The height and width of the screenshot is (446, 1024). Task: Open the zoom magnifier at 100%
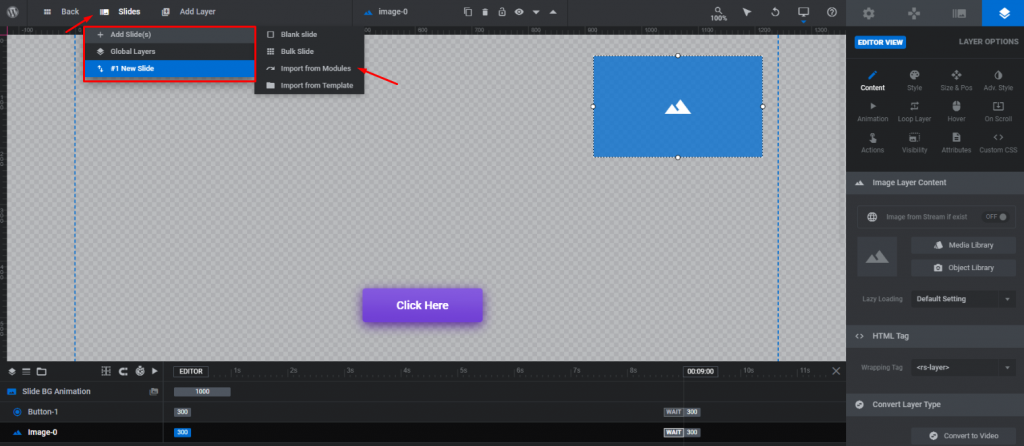(718, 13)
